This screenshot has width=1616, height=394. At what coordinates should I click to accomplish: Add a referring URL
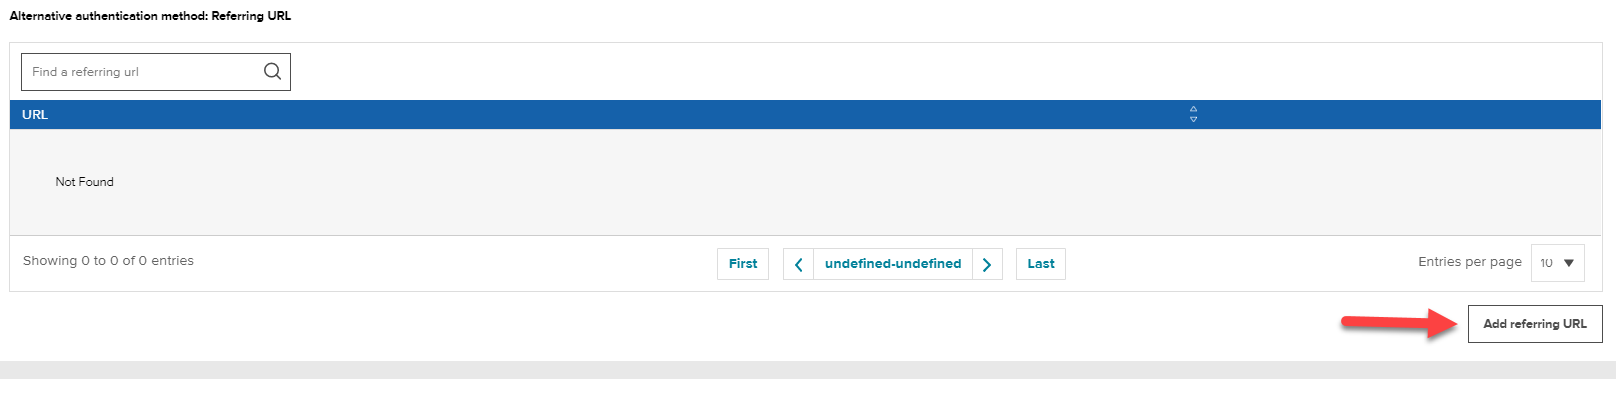tap(1535, 324)
